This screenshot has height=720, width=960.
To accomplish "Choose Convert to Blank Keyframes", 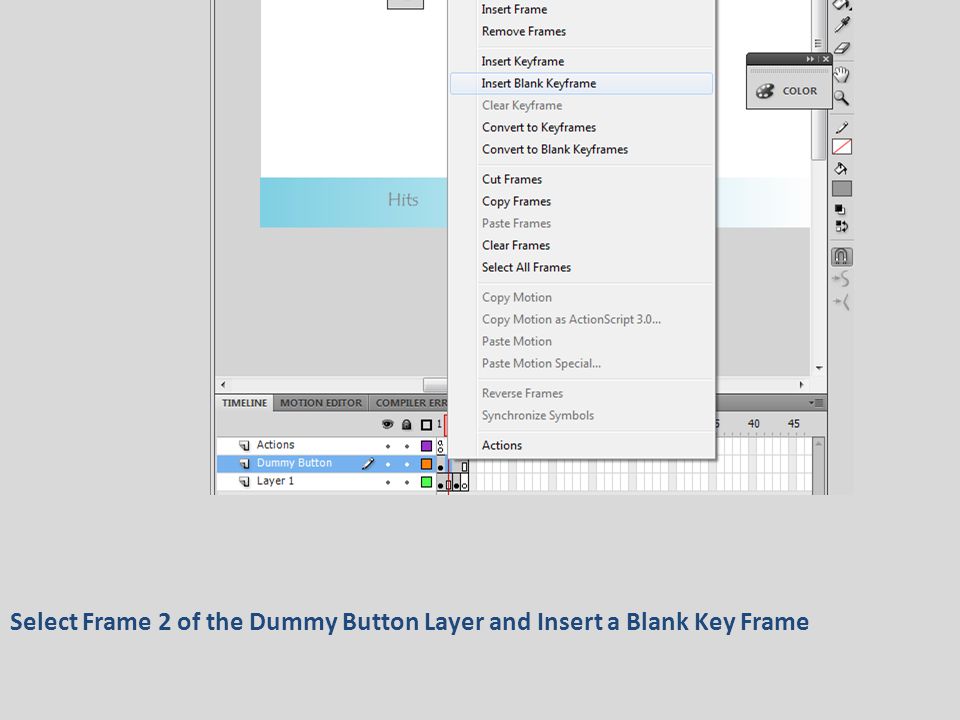I will 582,150.
